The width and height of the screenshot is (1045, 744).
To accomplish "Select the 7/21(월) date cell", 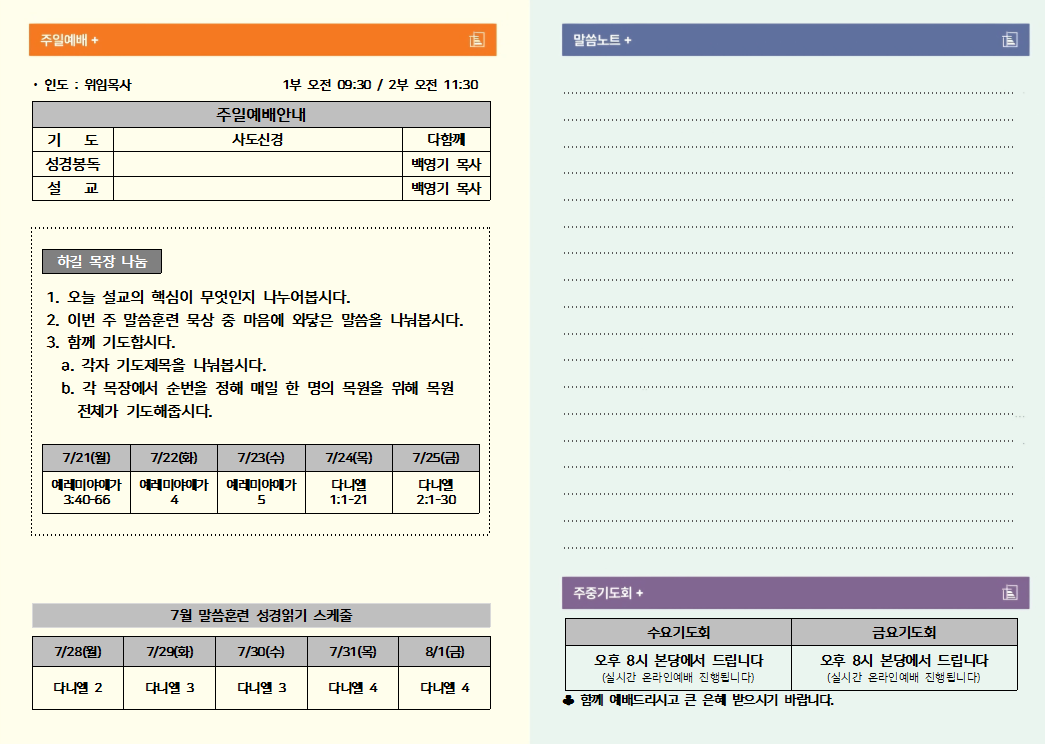I will [86, 458].
